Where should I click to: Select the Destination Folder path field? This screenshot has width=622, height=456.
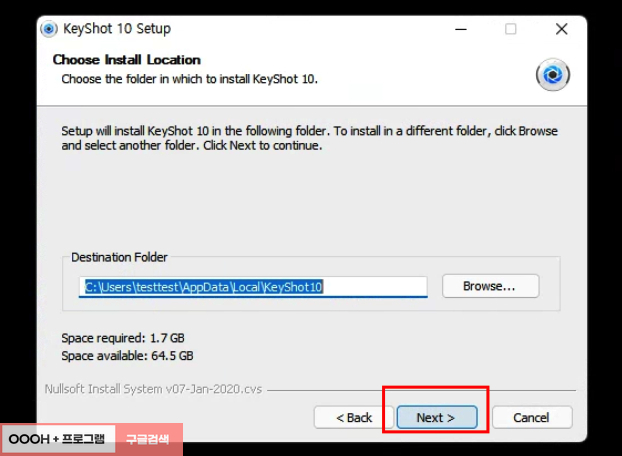[x=253, y=287]
